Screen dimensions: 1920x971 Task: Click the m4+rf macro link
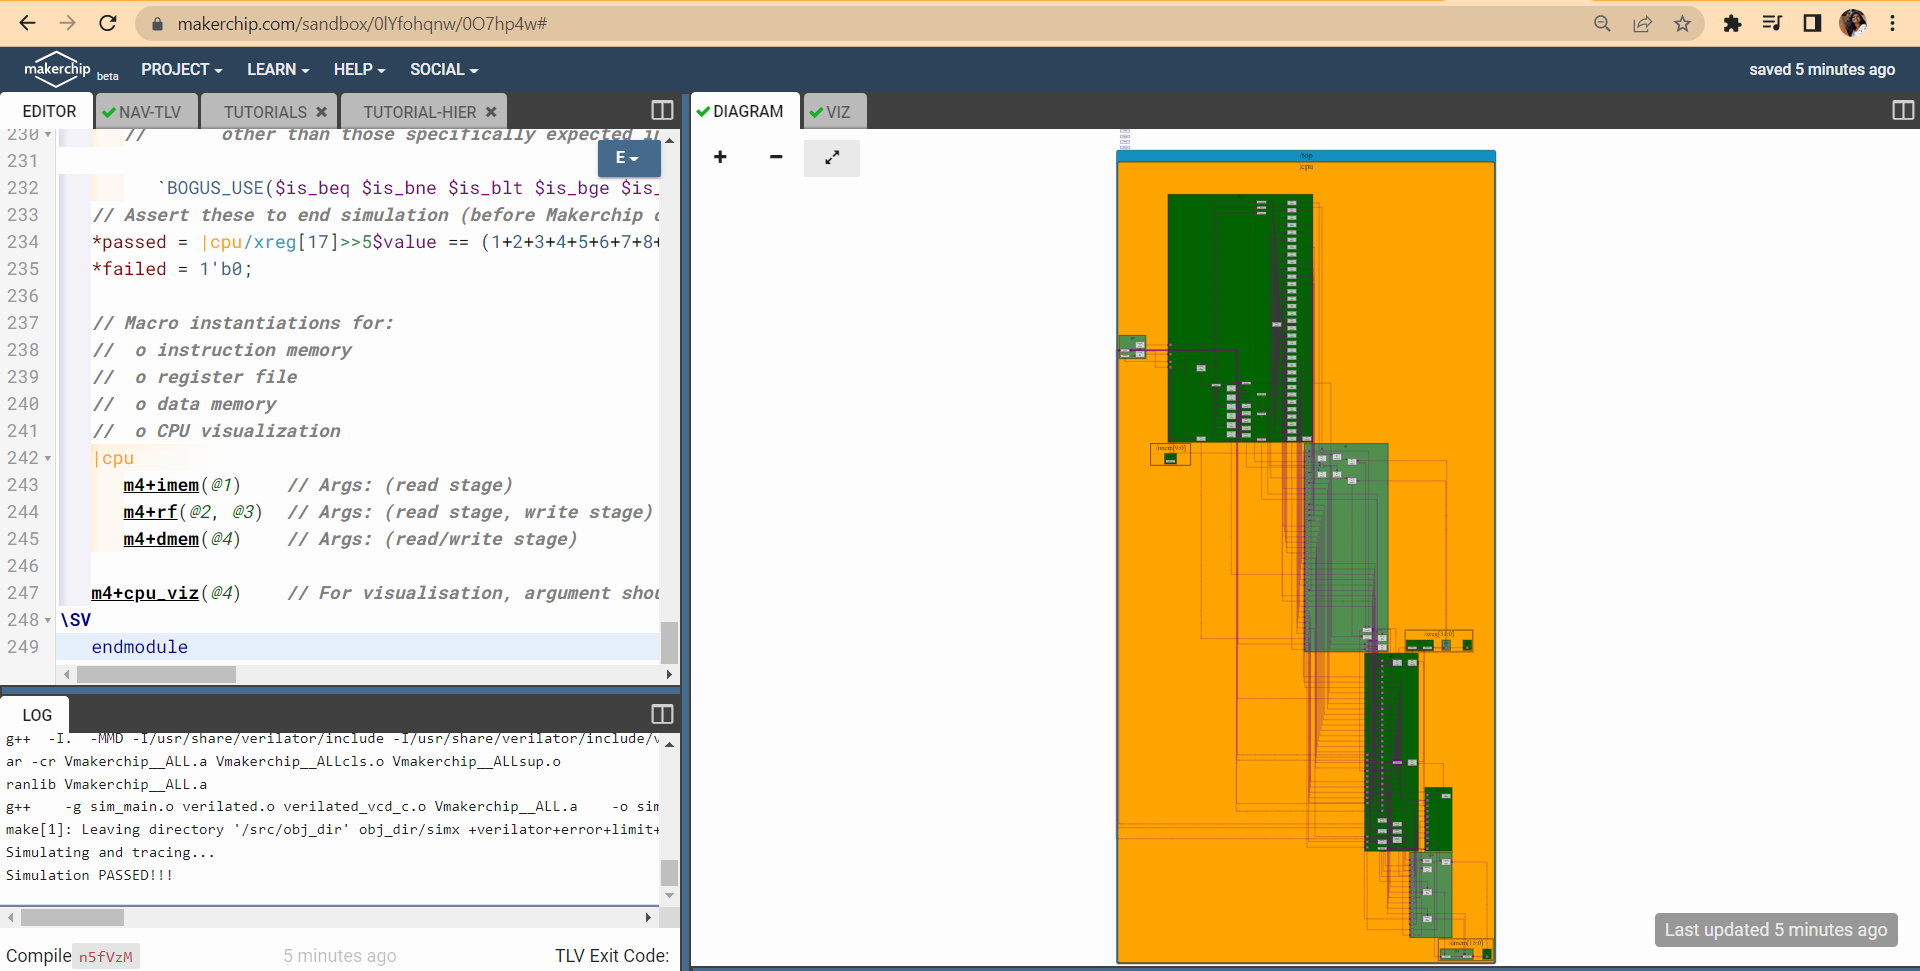click(147, 512)
